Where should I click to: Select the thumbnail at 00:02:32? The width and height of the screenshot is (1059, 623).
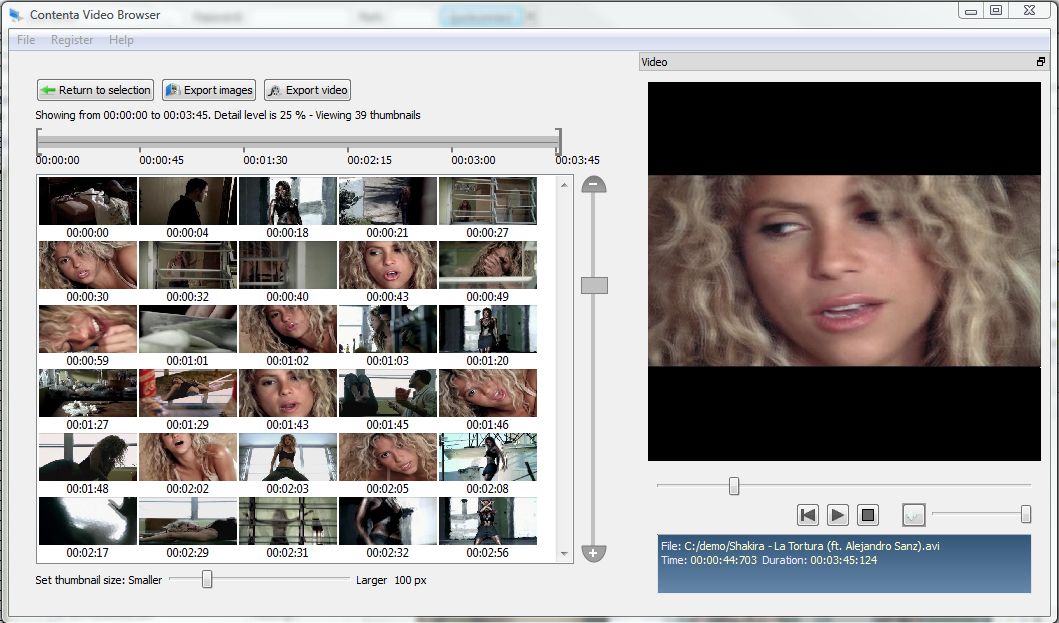(x=388, y=521)
